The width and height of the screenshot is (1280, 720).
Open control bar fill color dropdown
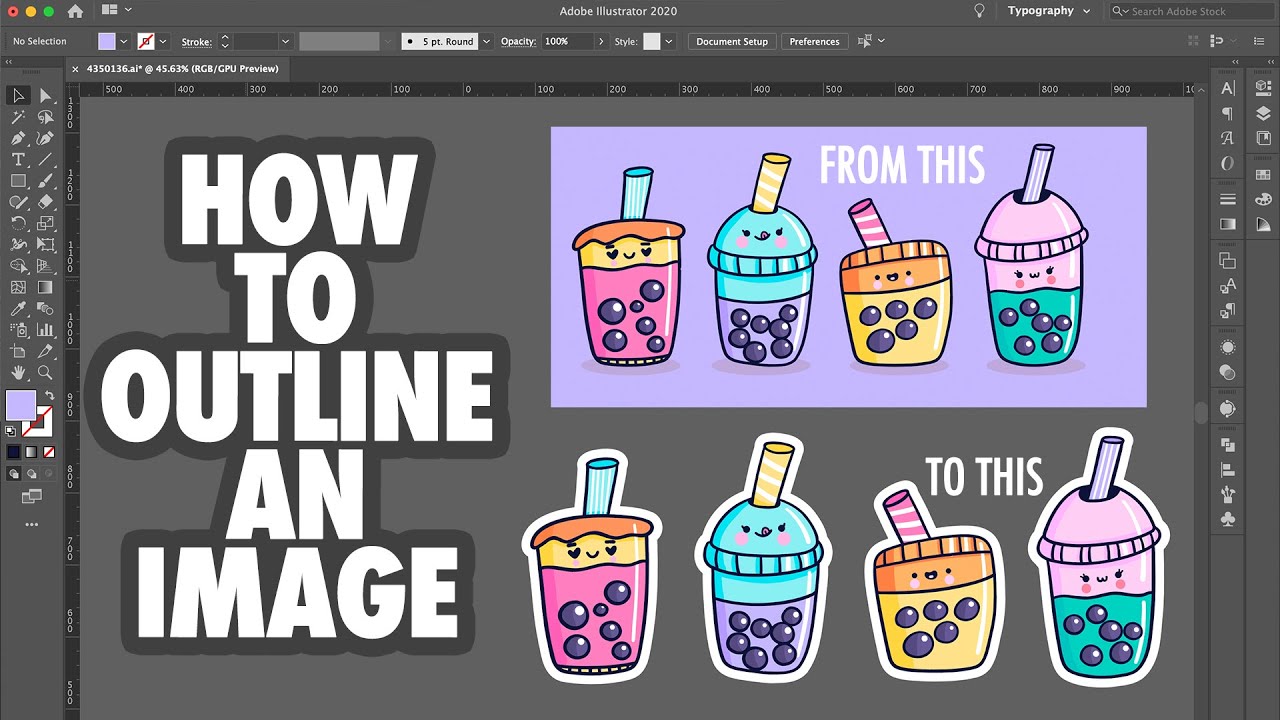(124, 42)
